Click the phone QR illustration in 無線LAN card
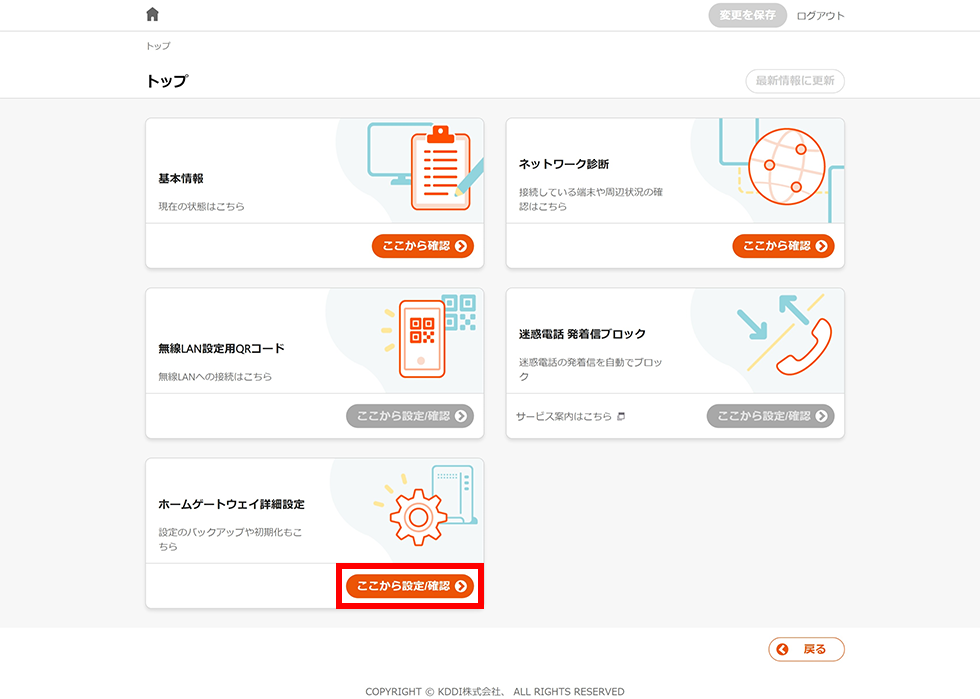The width and height of the screenshot is (980, 699). [422, 338]
